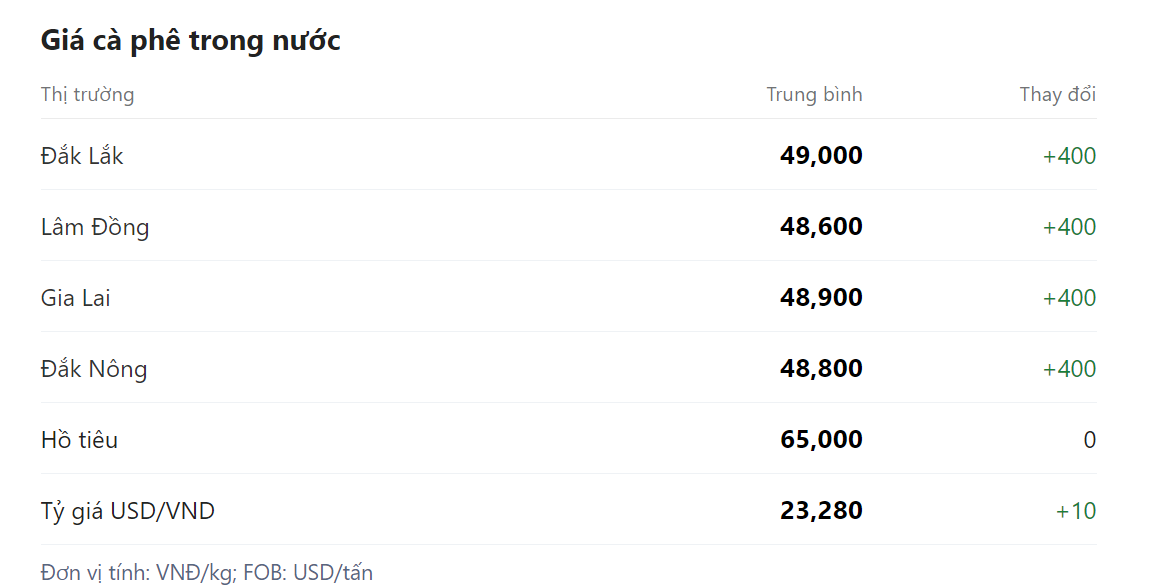Click the Lâm Đồng price 48,600
The height and width of the screenshot is (587, 1170).
pos(821,227)
